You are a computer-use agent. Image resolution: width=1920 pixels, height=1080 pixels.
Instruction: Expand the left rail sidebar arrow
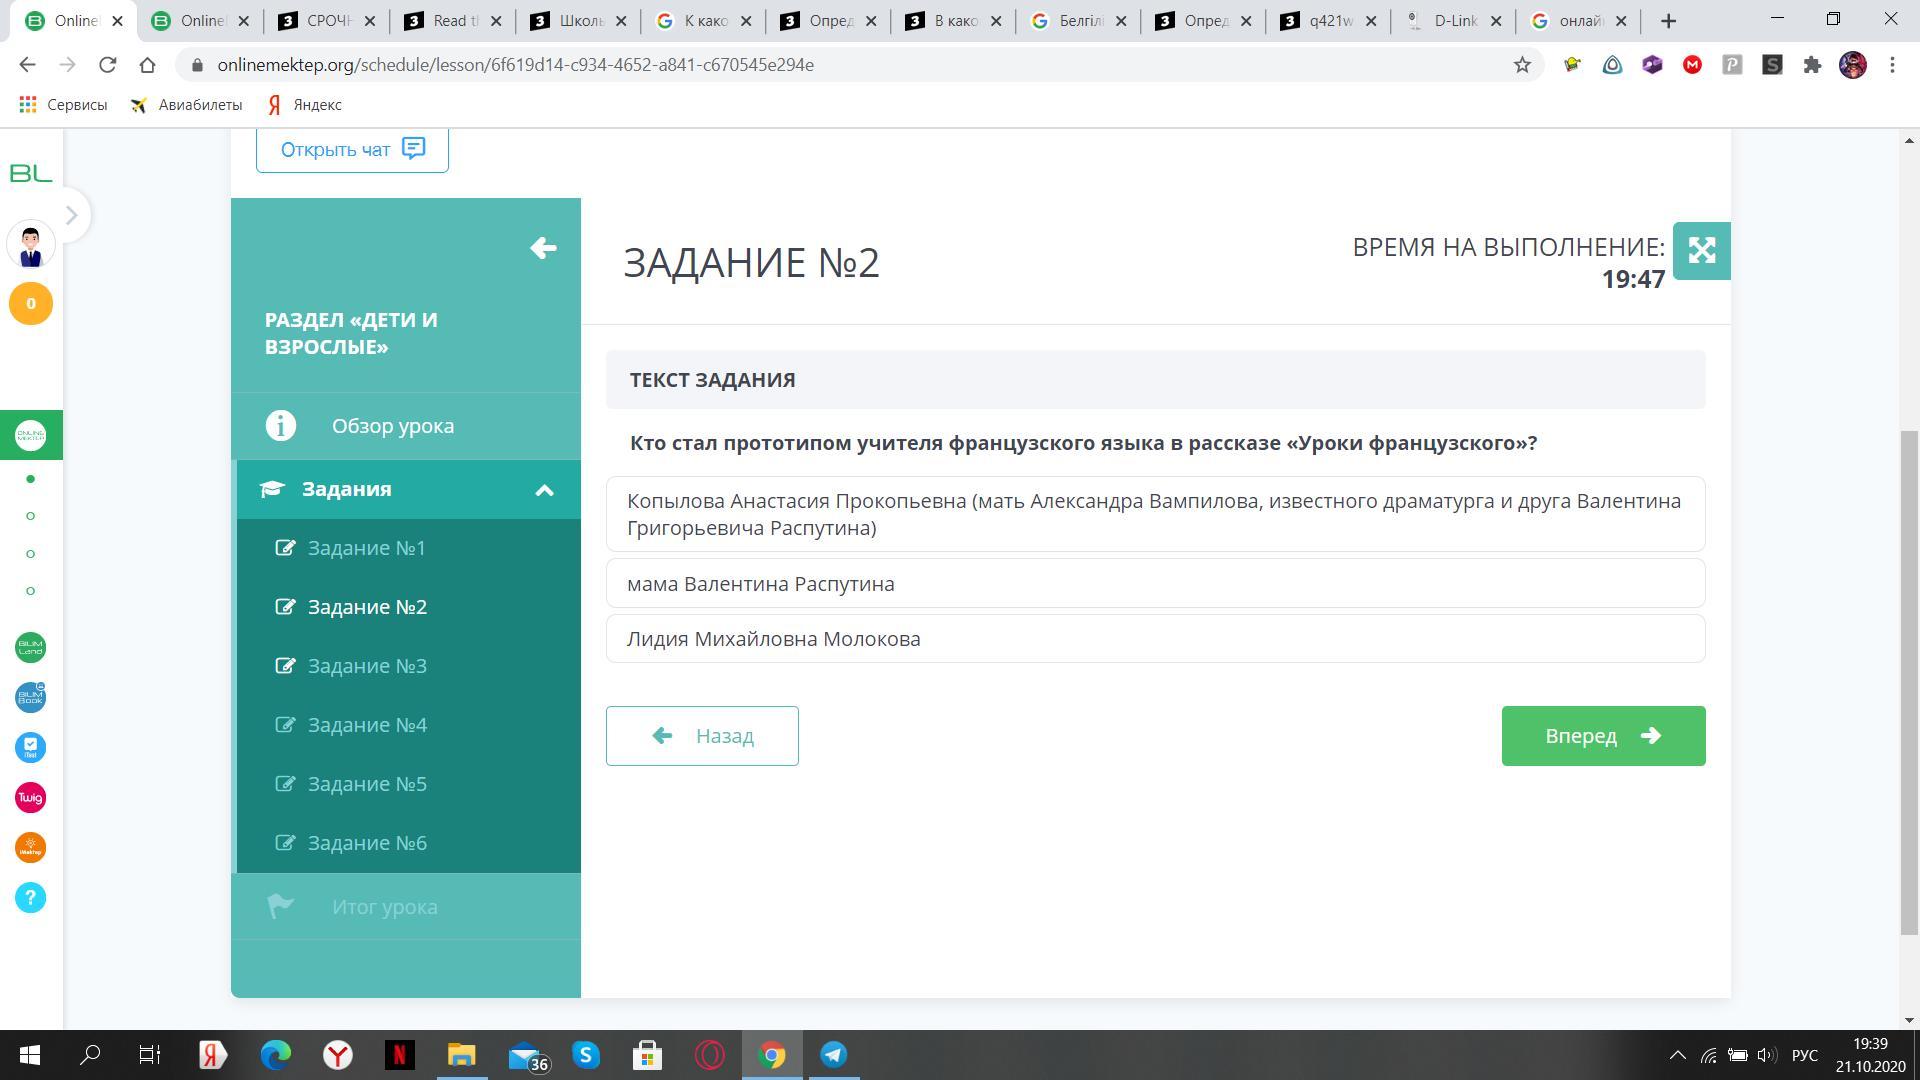tap(71, 215)
